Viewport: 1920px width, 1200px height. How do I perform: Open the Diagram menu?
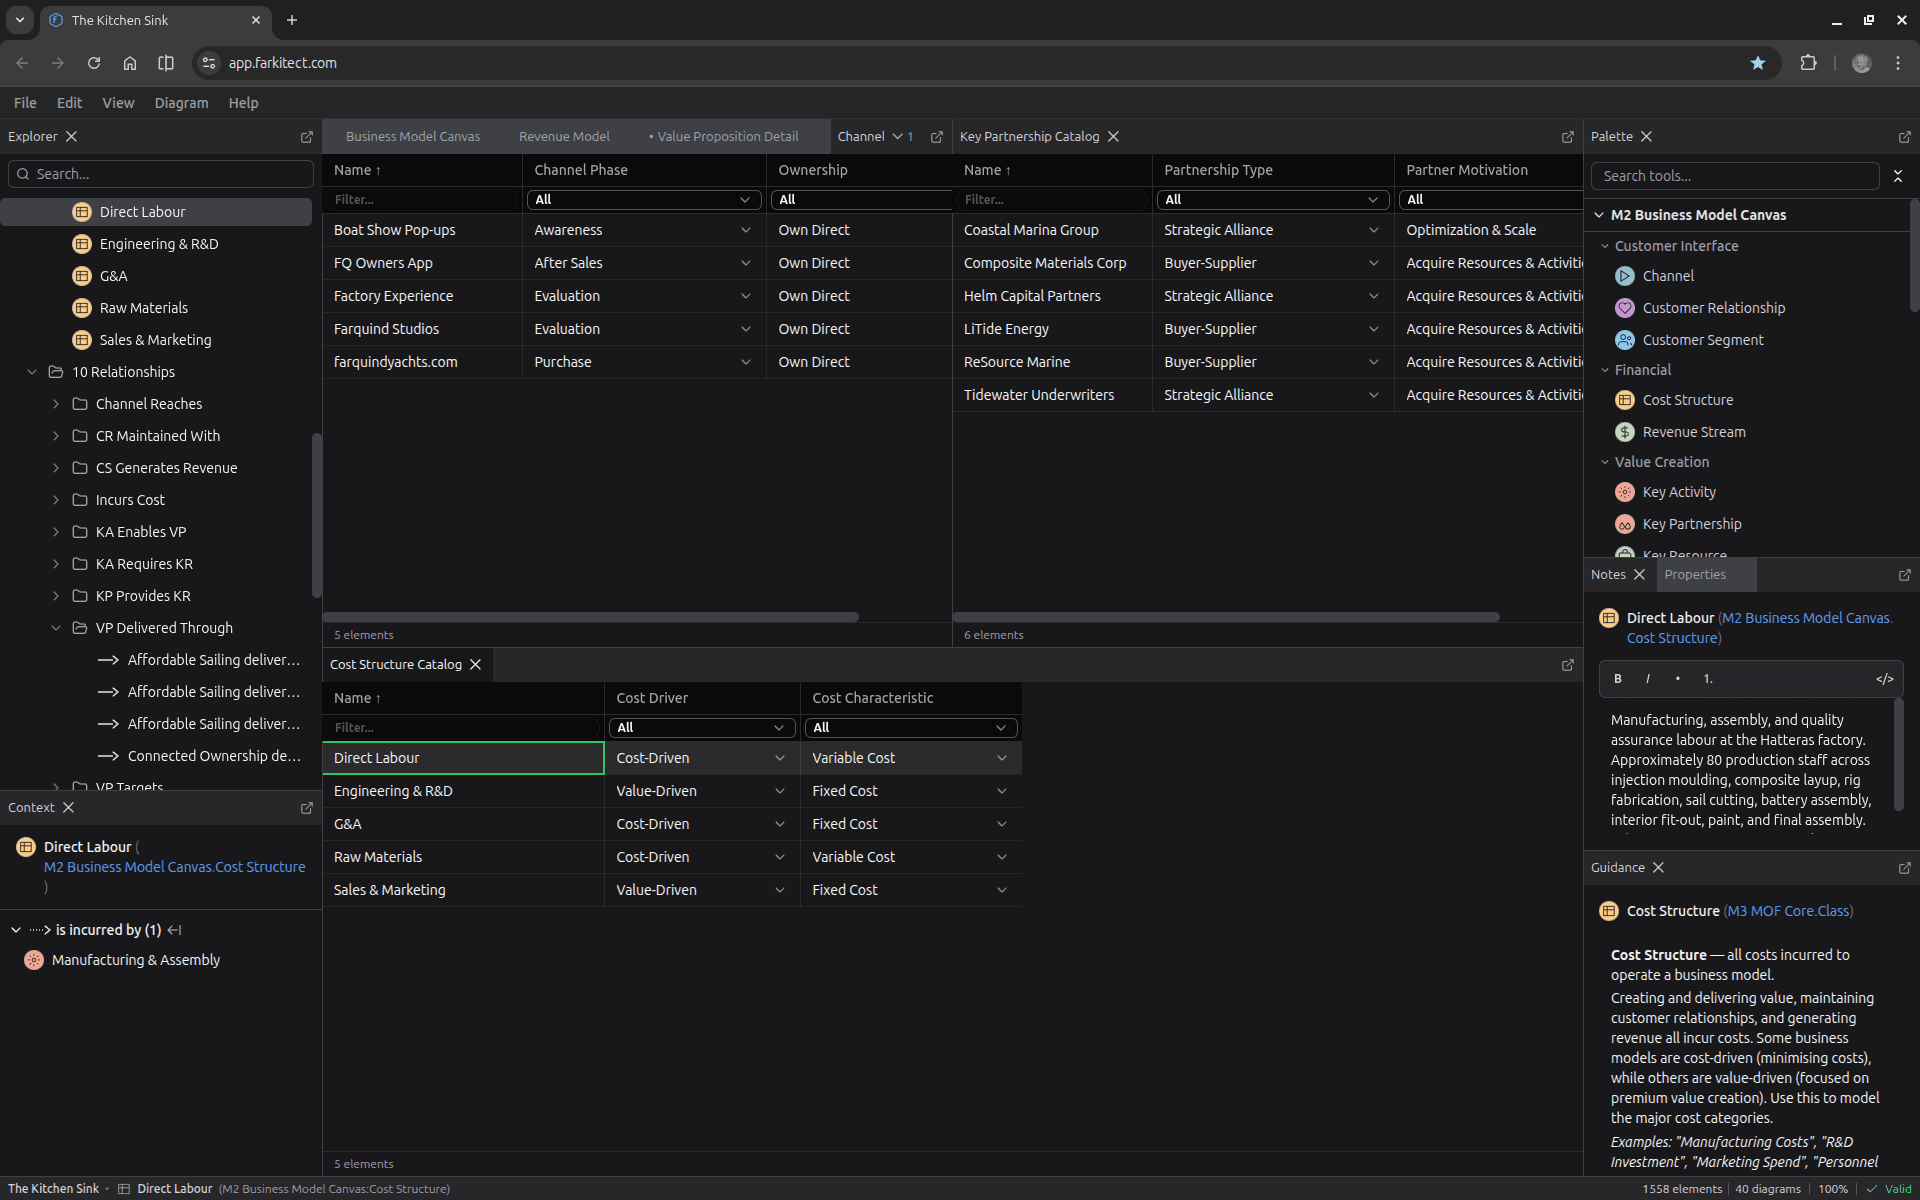(181, 103)
